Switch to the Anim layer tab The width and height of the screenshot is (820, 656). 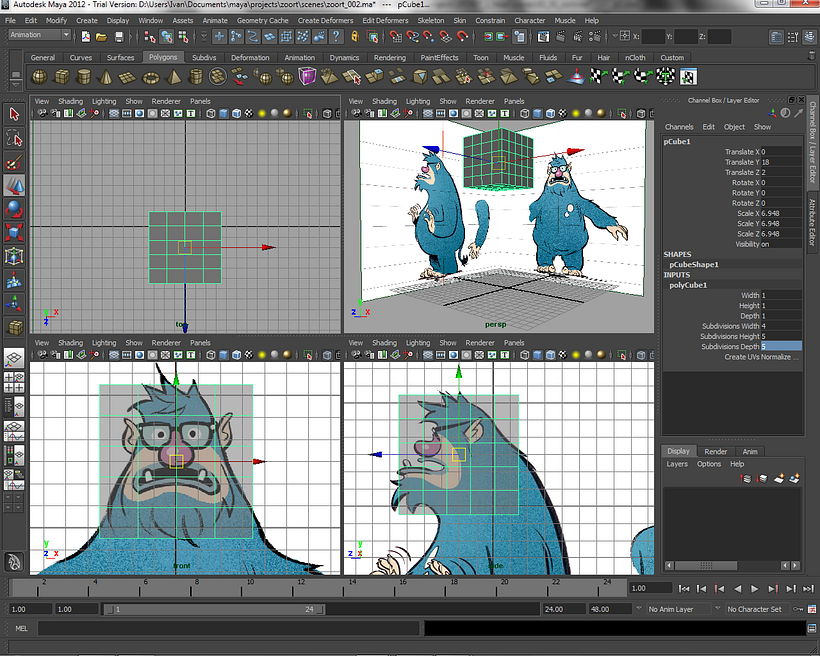coord(750,451)
